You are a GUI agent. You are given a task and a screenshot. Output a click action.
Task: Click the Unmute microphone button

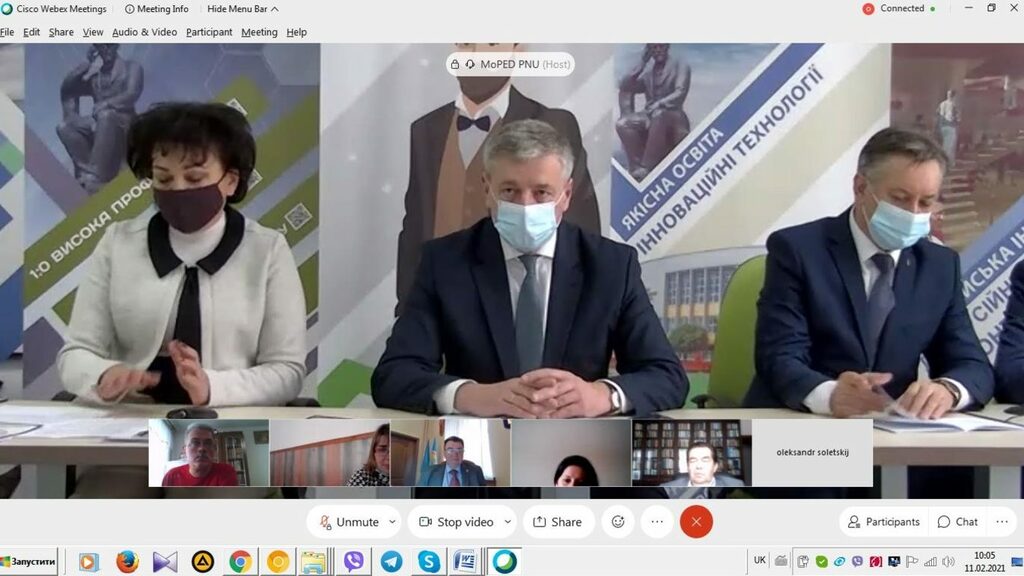(x=348, y=522)
